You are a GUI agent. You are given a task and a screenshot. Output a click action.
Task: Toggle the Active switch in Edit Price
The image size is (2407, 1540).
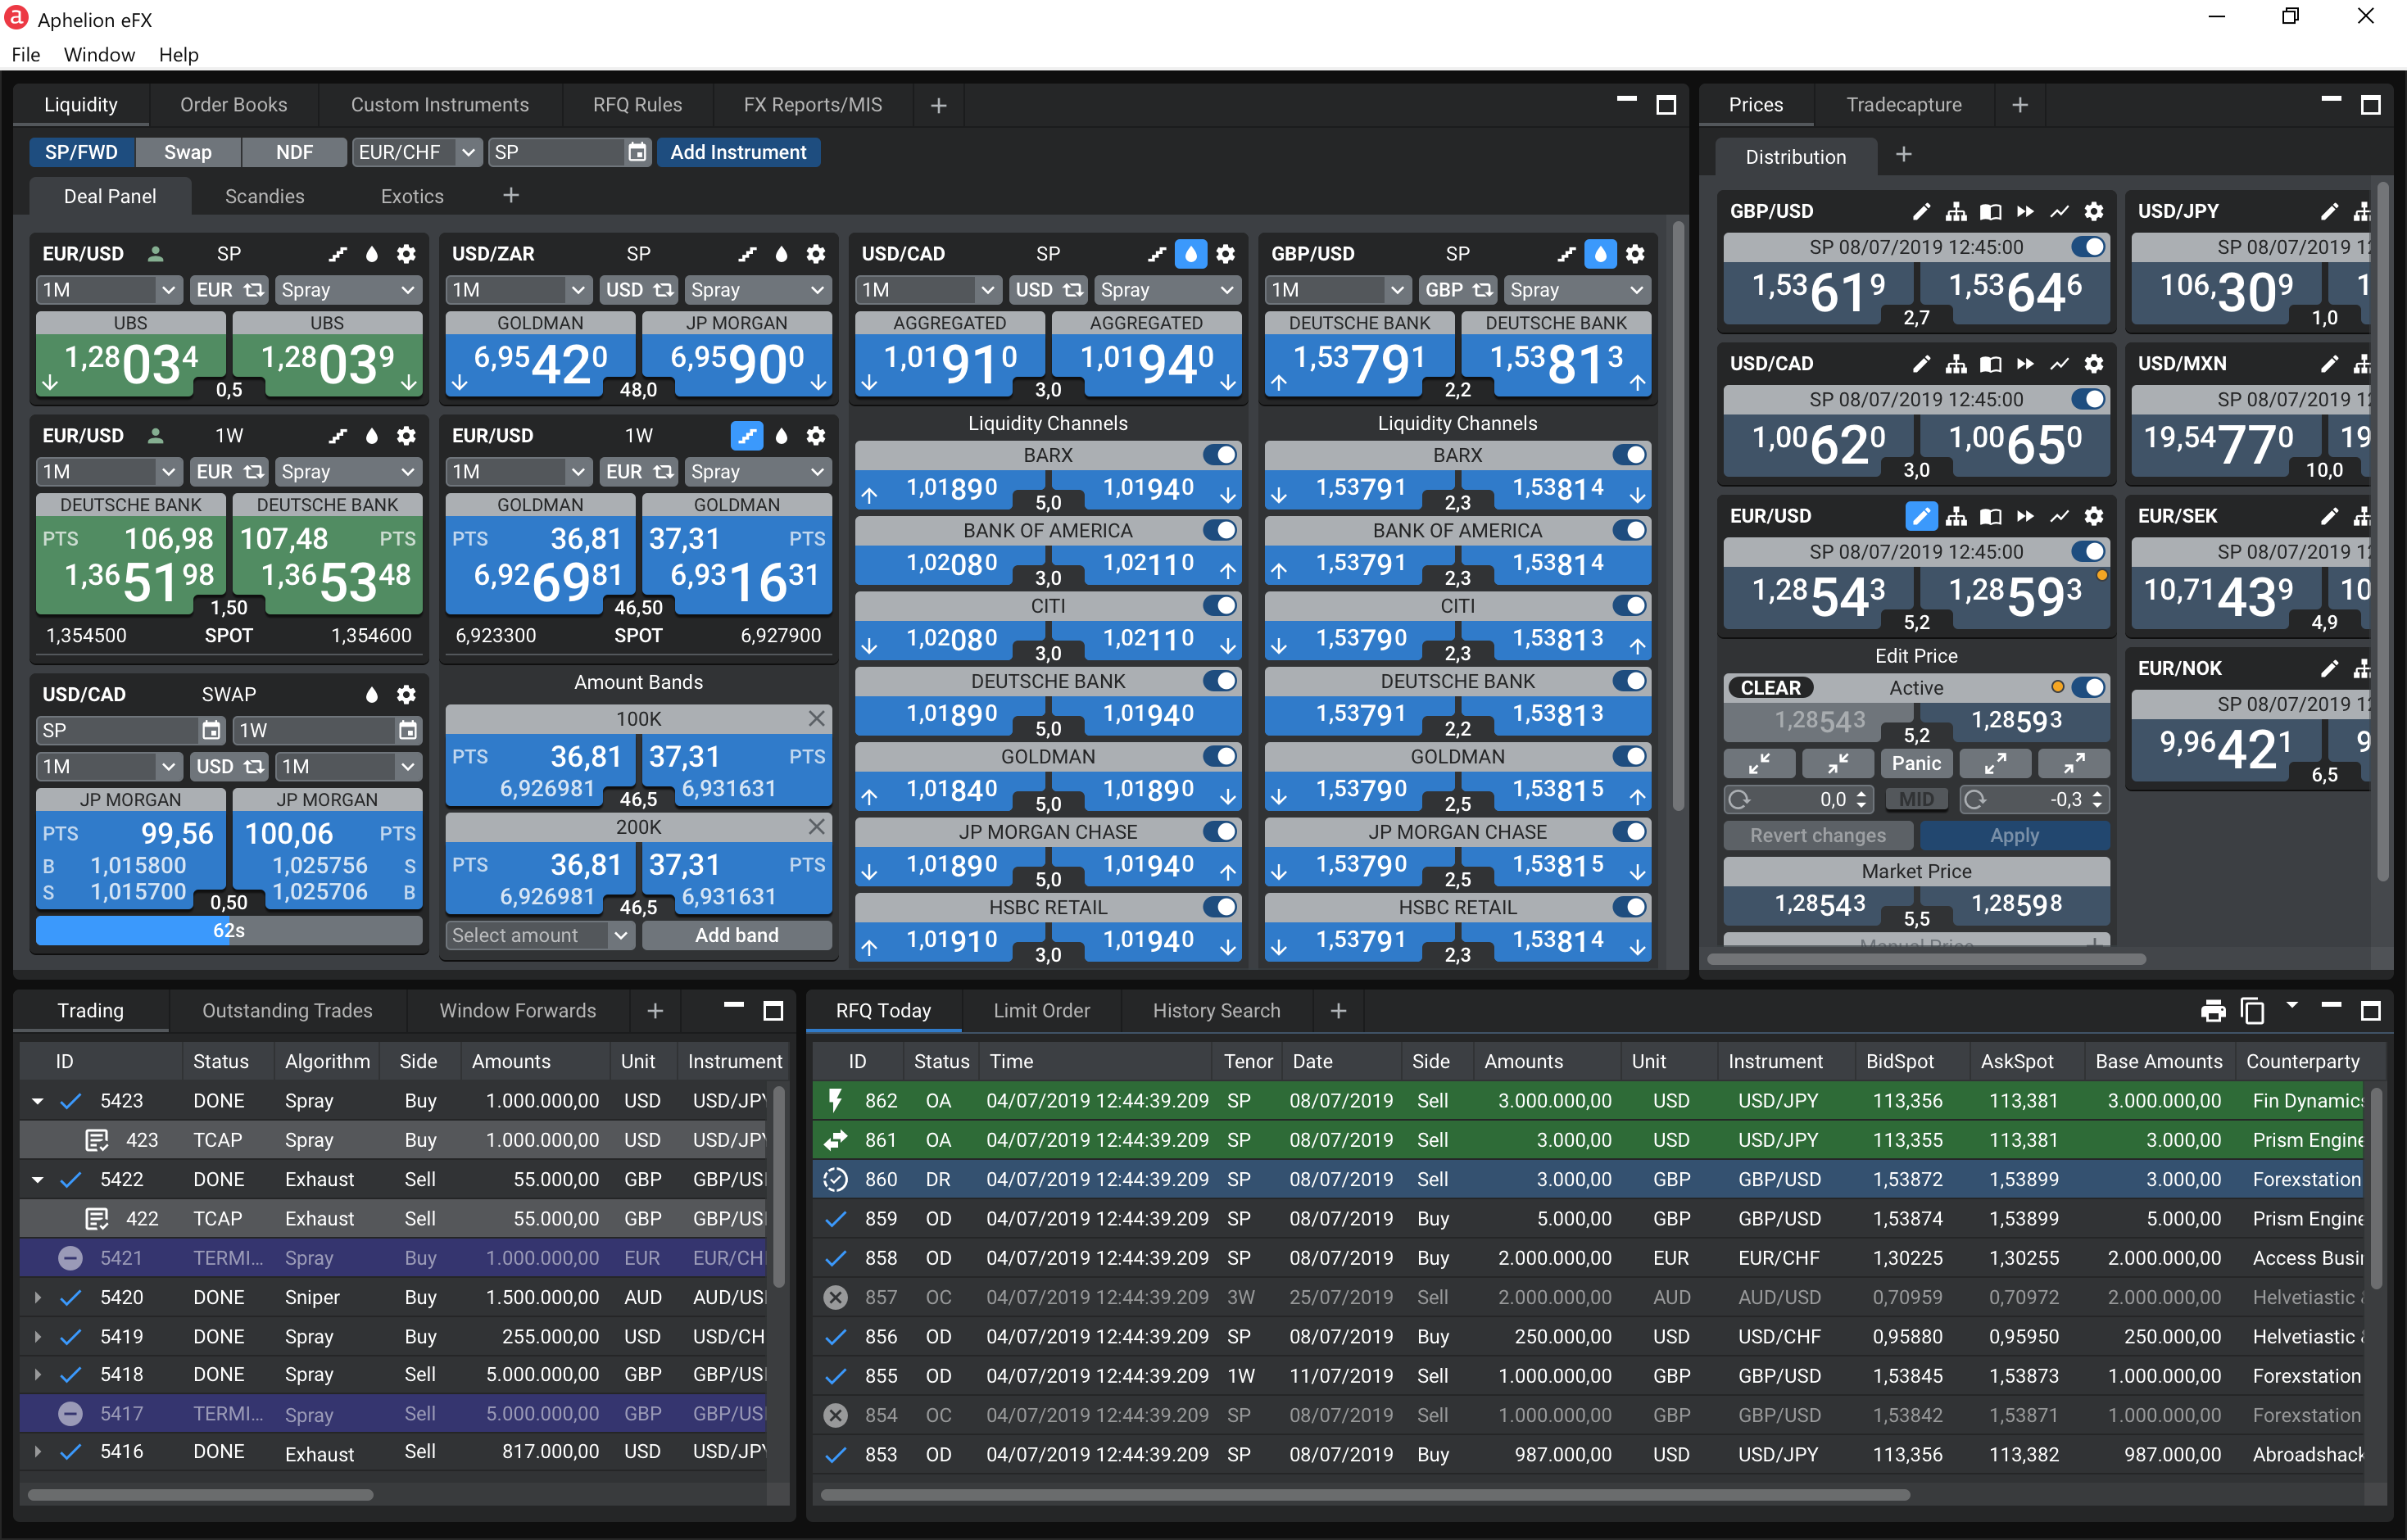click(x=2088, y=688)
